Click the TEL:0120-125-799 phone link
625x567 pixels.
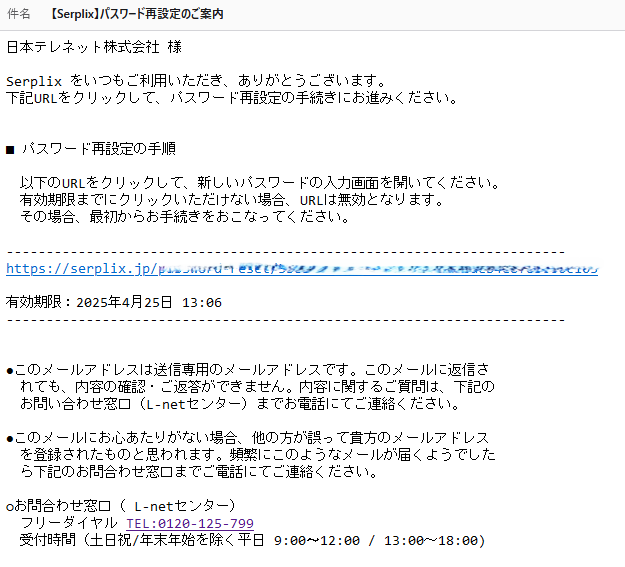190,523
